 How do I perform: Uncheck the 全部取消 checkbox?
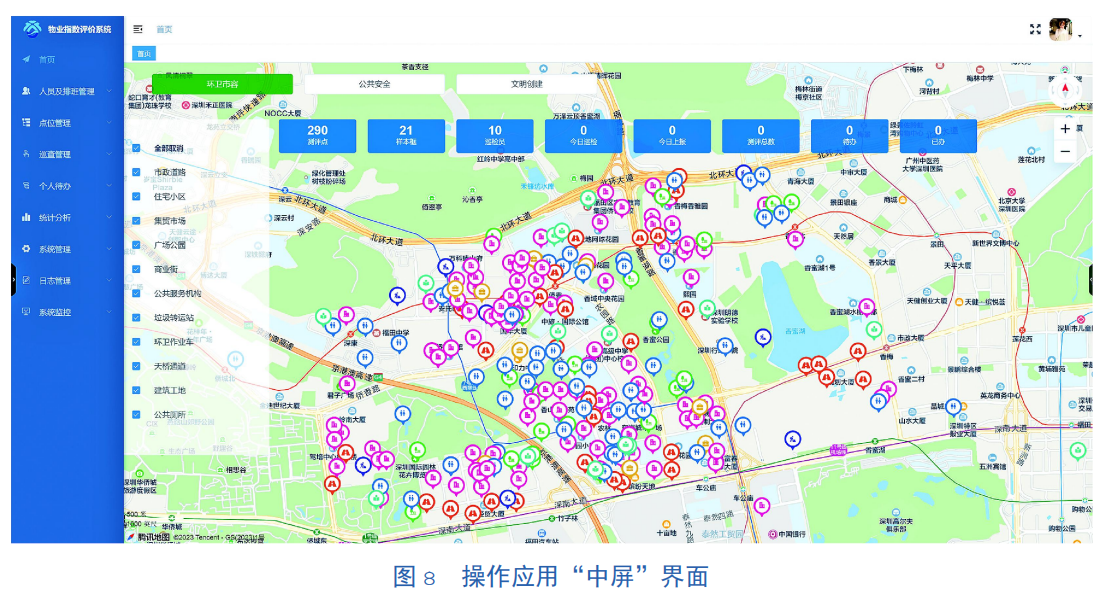(137, 148)
